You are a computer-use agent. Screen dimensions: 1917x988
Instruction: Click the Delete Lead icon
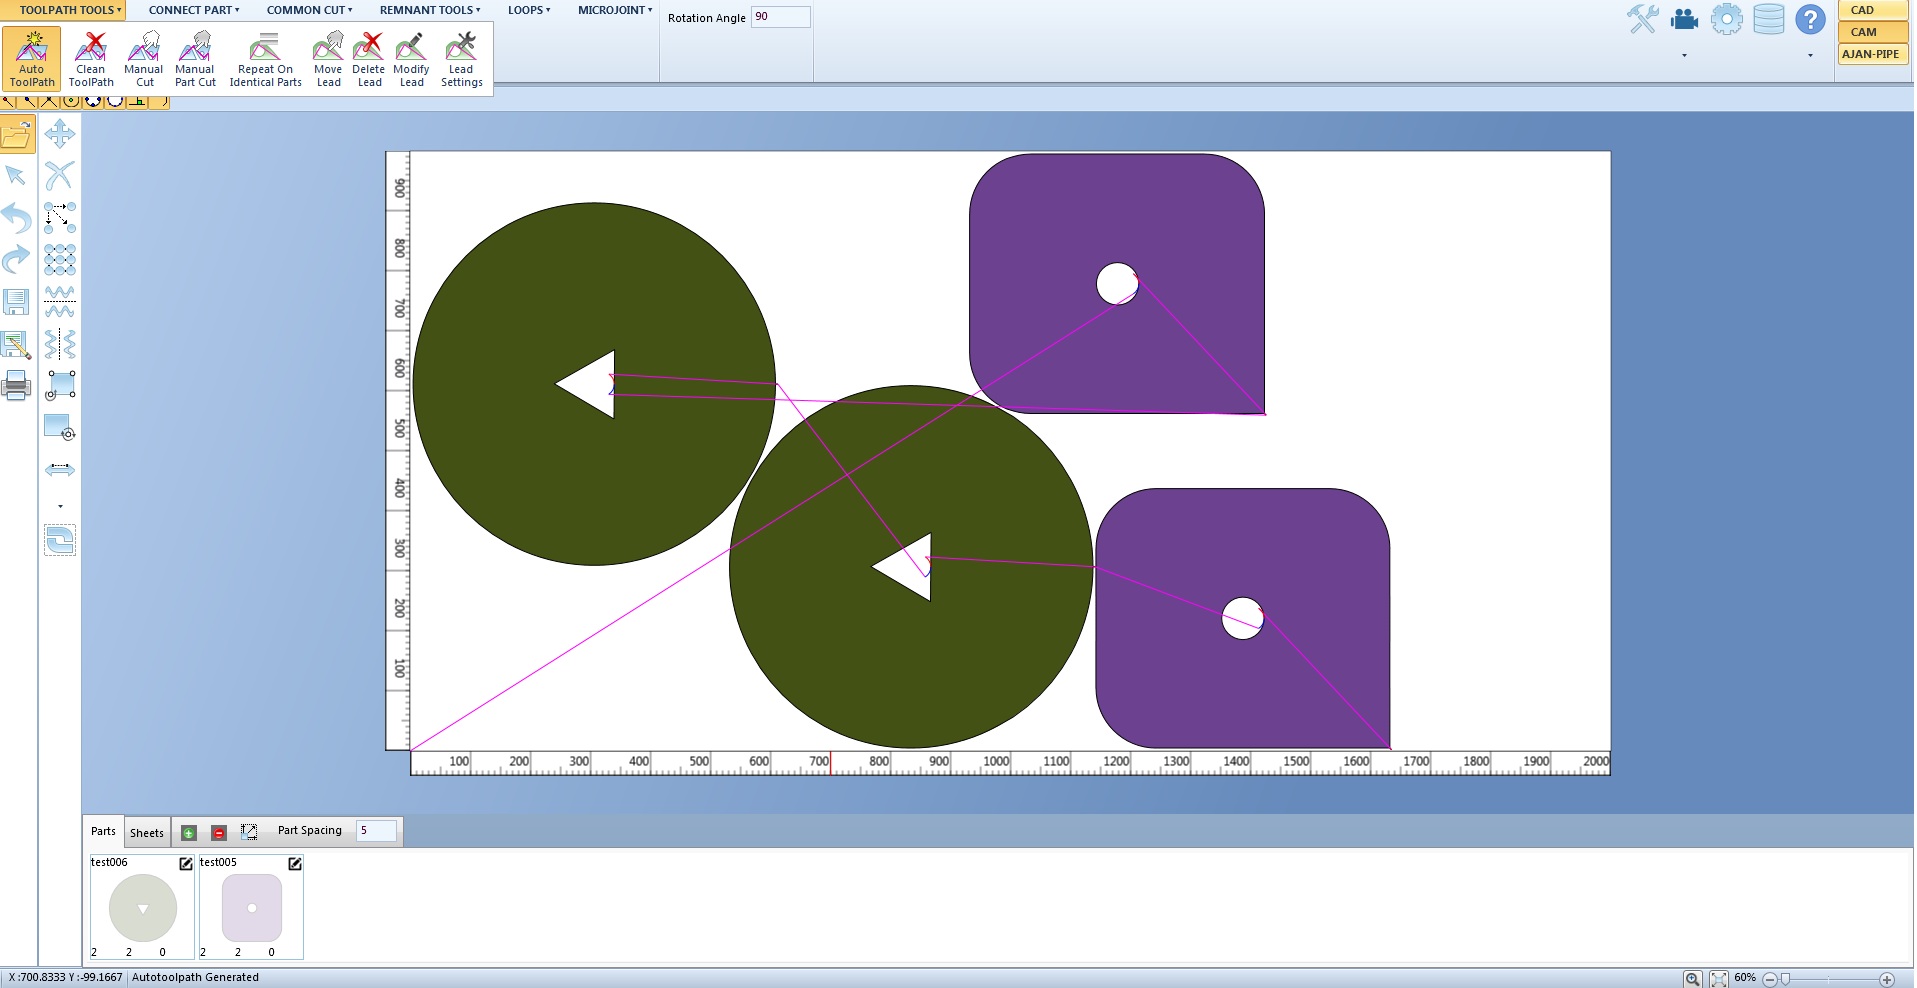(369, 59)
